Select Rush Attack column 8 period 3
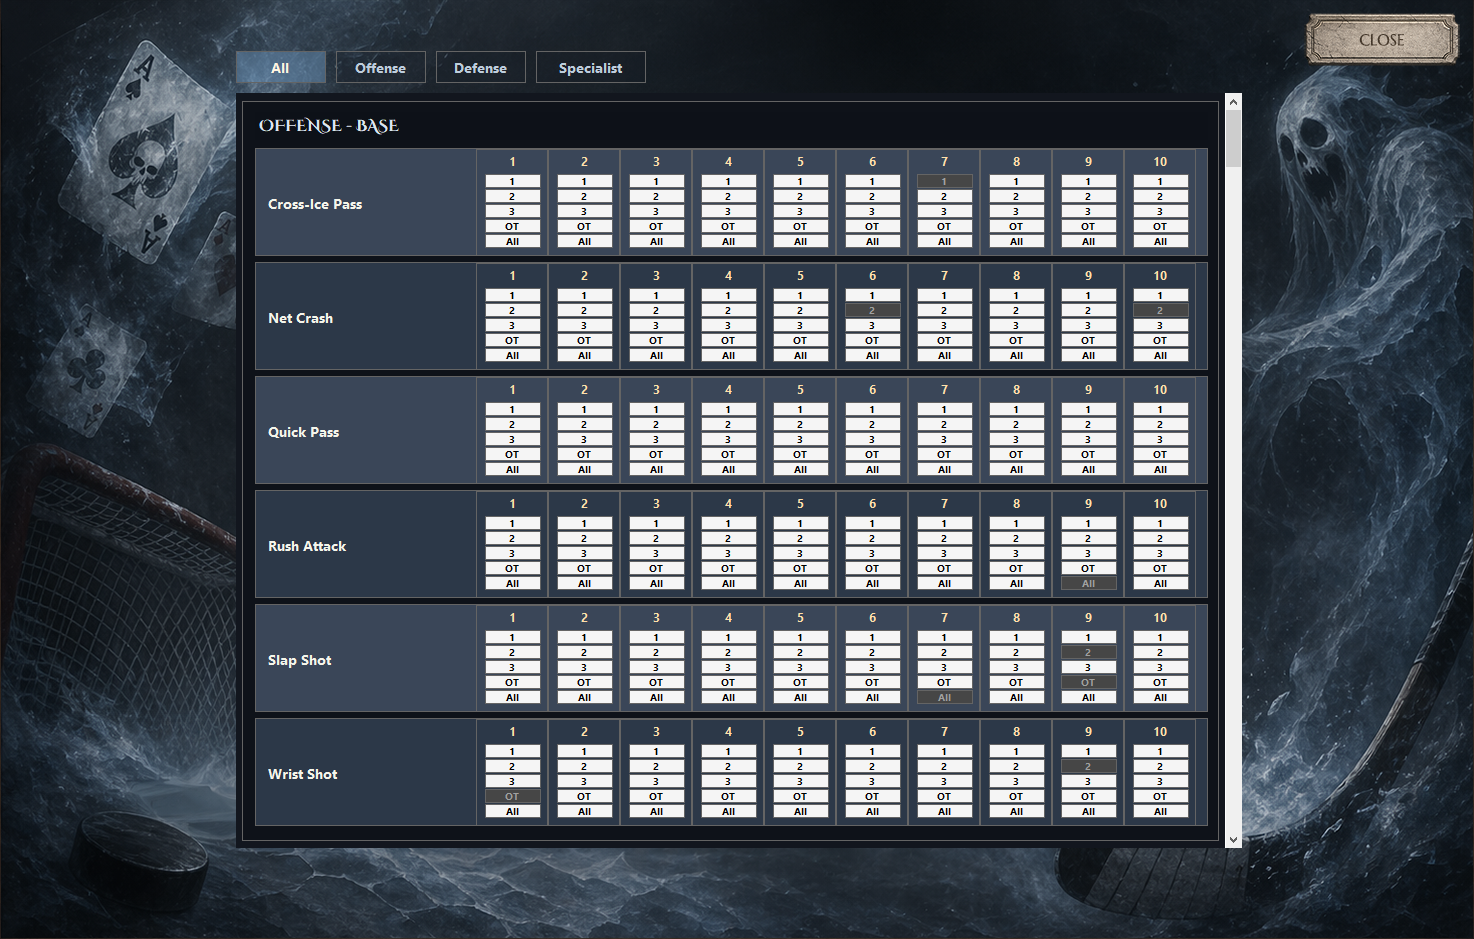Screen dimensions: 1474x939 click(1016, 554)
